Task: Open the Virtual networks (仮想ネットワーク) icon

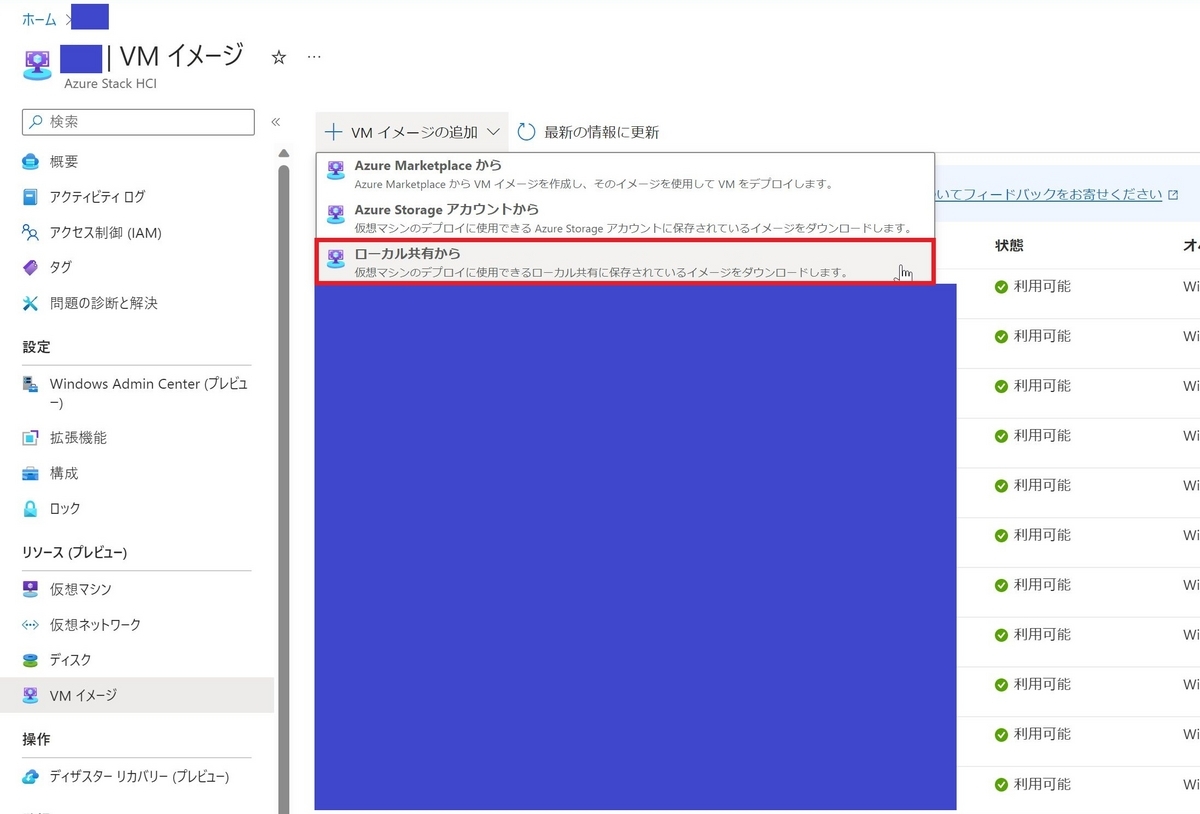Action: click(31, 625)
